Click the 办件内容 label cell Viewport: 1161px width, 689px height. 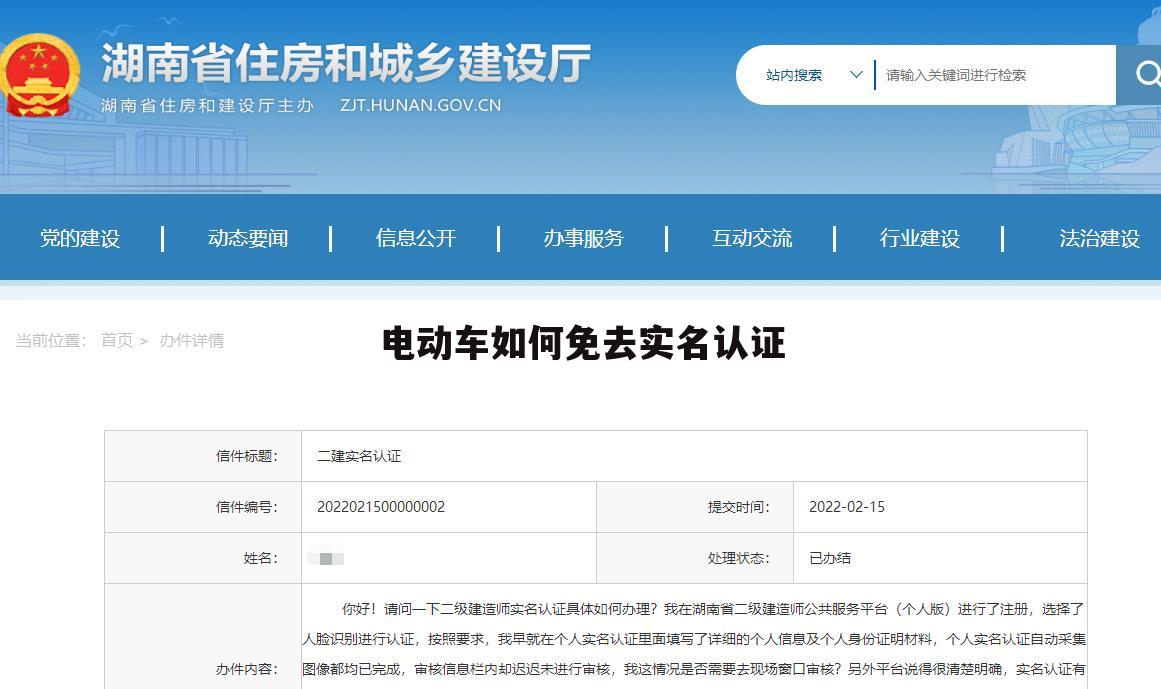point(203,636)
